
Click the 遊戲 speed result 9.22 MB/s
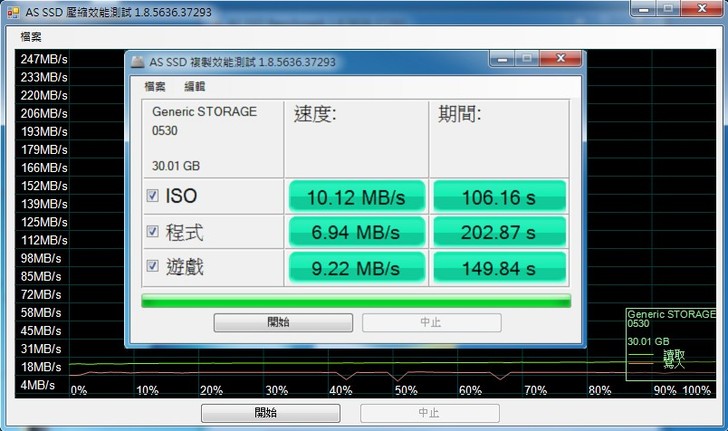357,268
